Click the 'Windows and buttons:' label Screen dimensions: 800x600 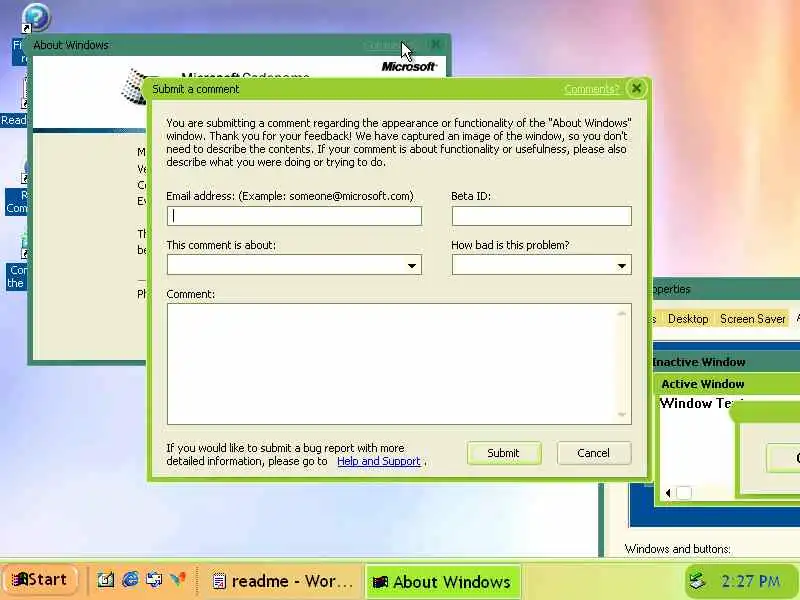pos(677,549)
